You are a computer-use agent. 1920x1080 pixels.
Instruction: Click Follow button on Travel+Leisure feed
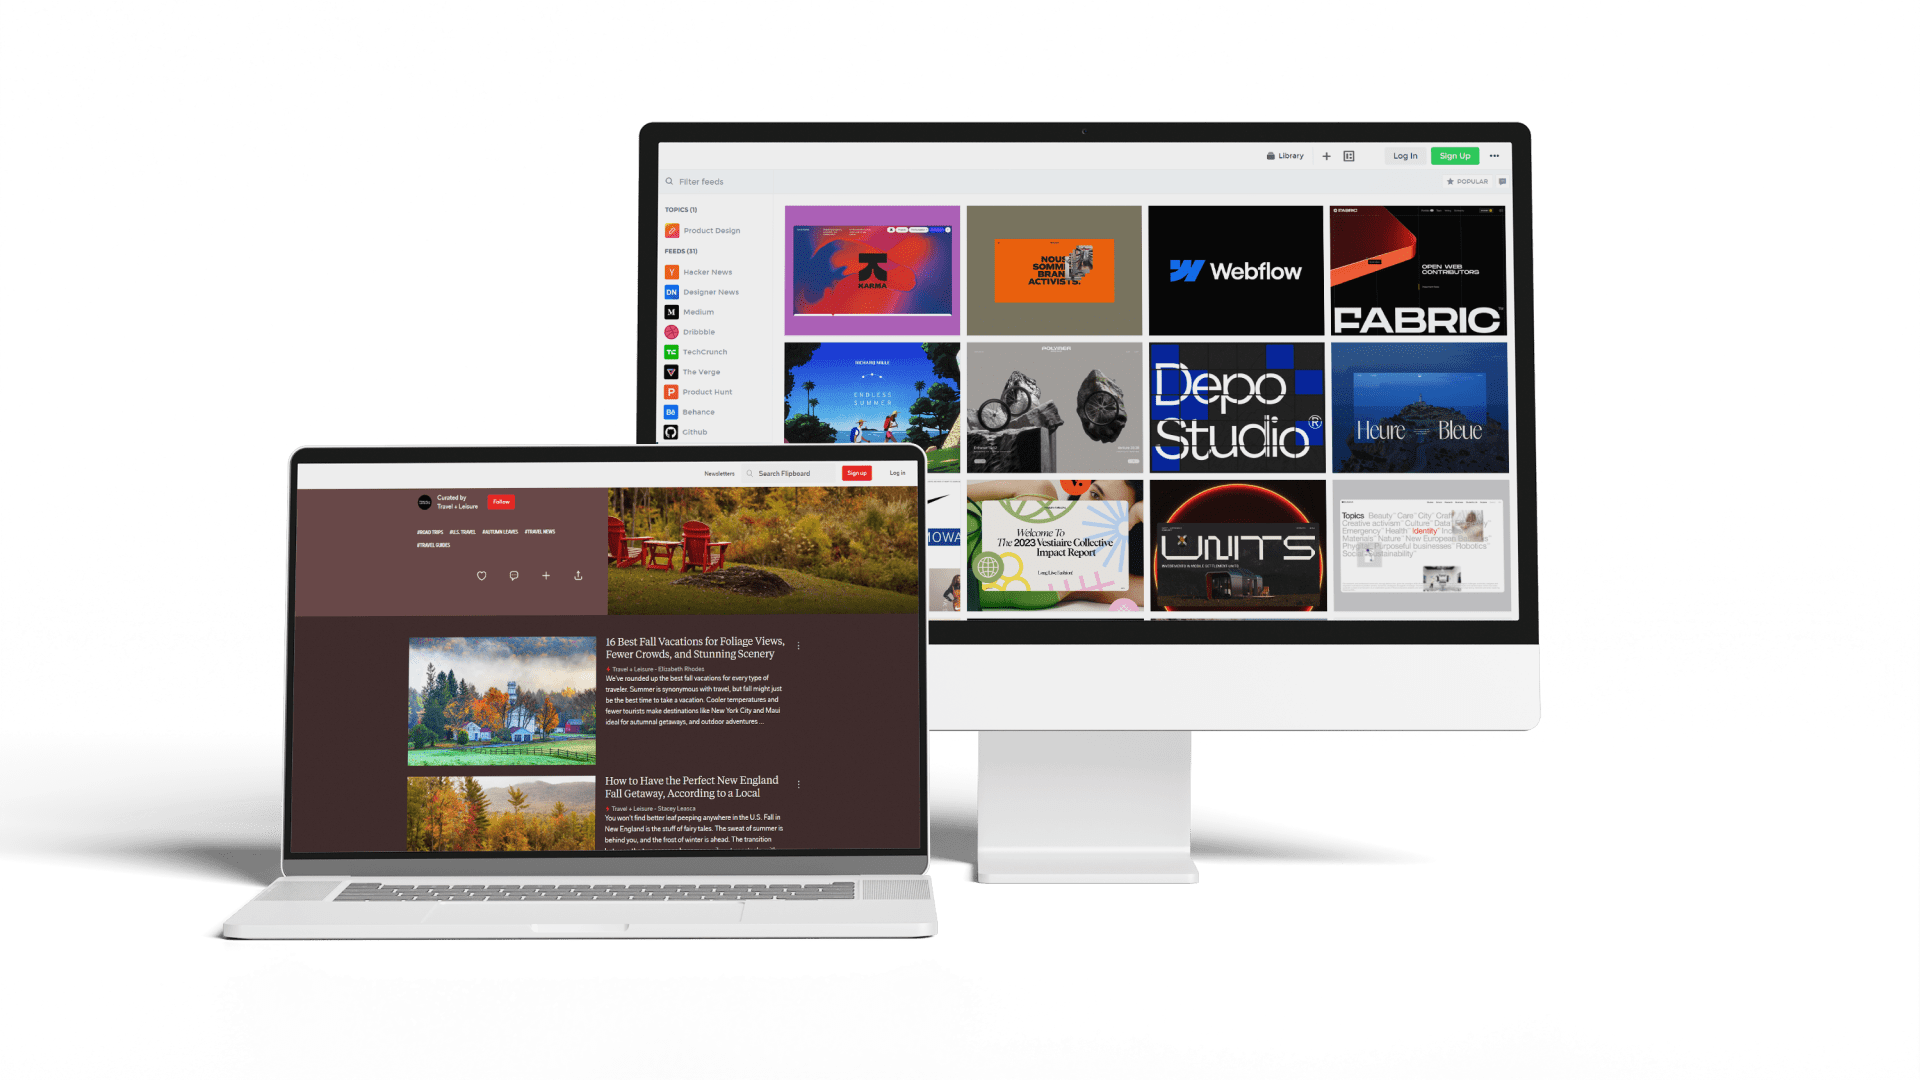coord(500,502)
